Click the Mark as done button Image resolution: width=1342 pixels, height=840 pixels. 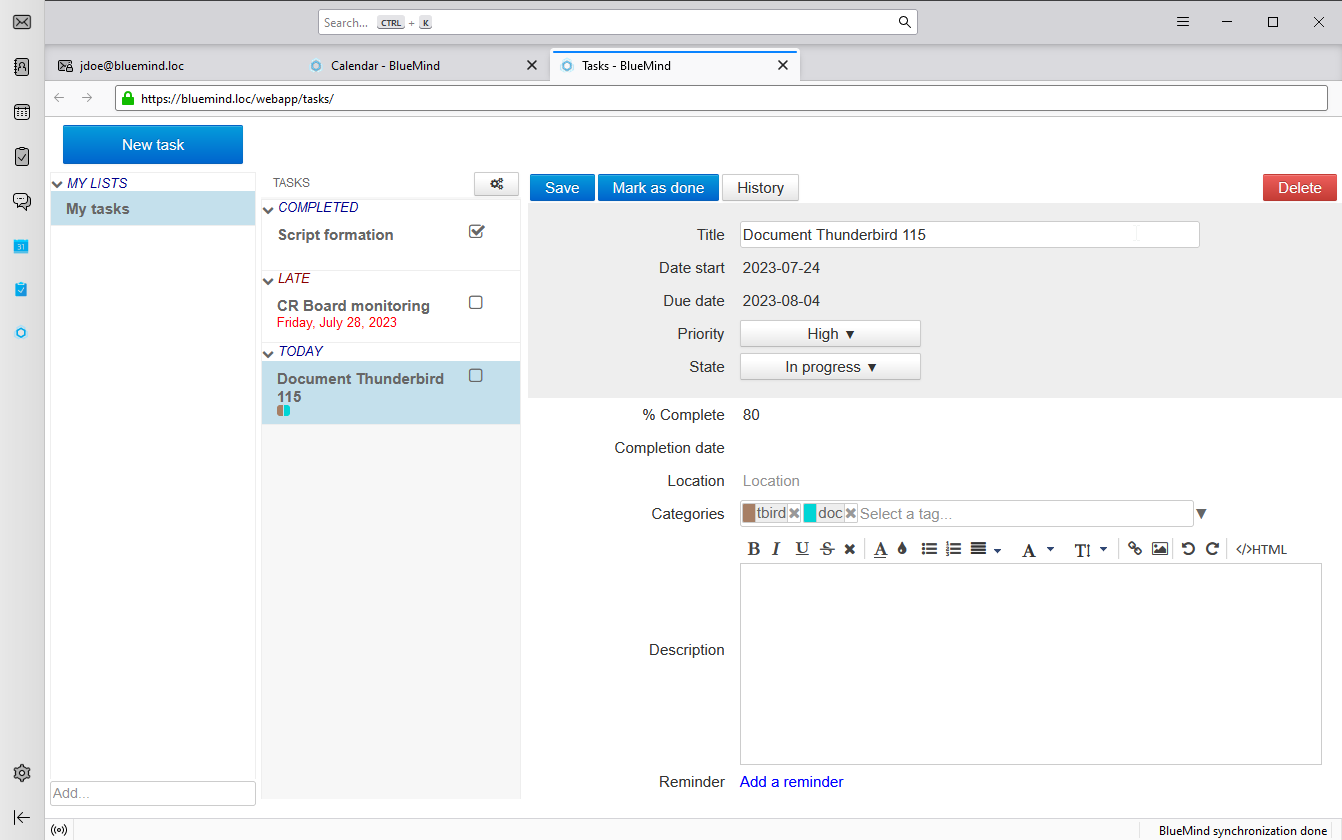[x=658, y=188]
